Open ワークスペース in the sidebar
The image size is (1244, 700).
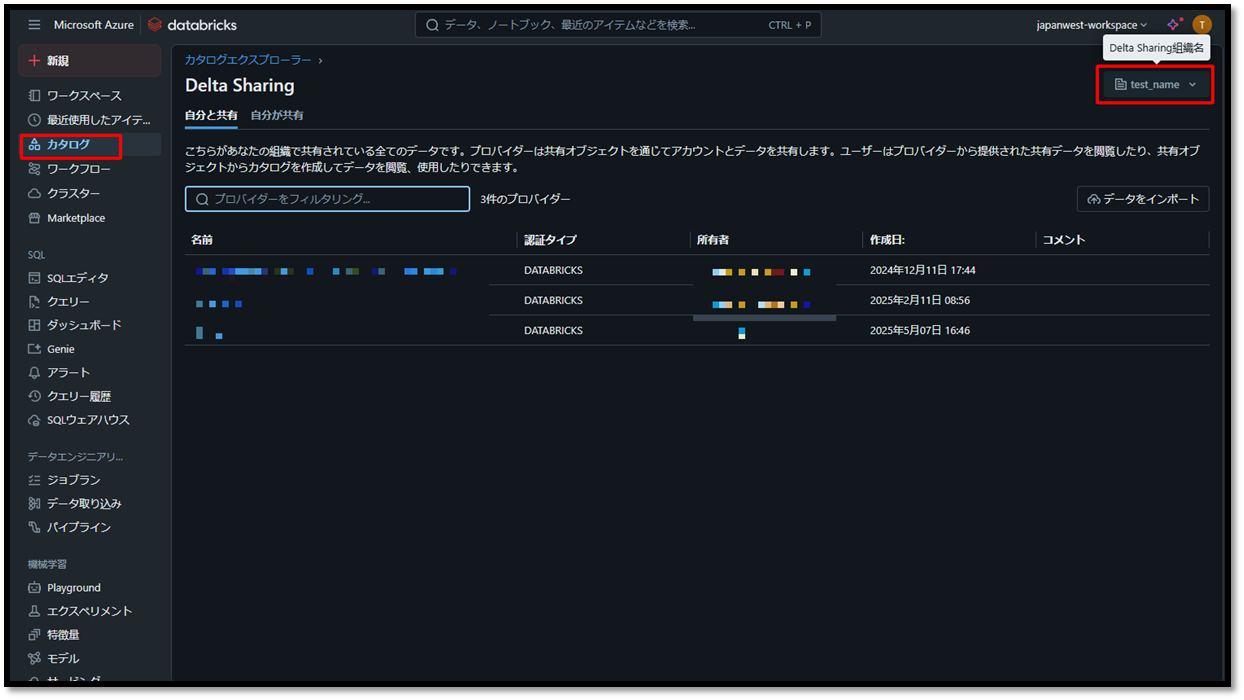[84, 96]
